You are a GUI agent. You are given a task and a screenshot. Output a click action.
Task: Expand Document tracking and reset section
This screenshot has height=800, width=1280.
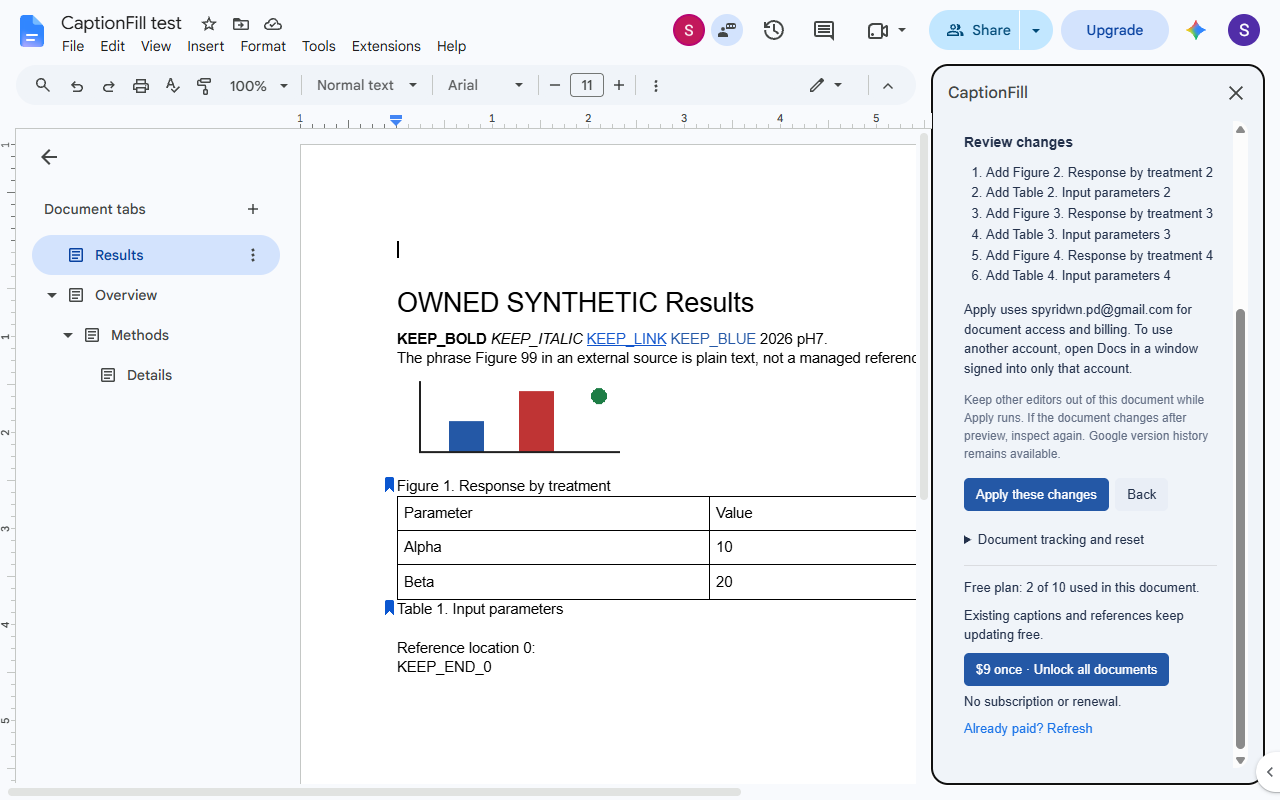click(1054, 540)
